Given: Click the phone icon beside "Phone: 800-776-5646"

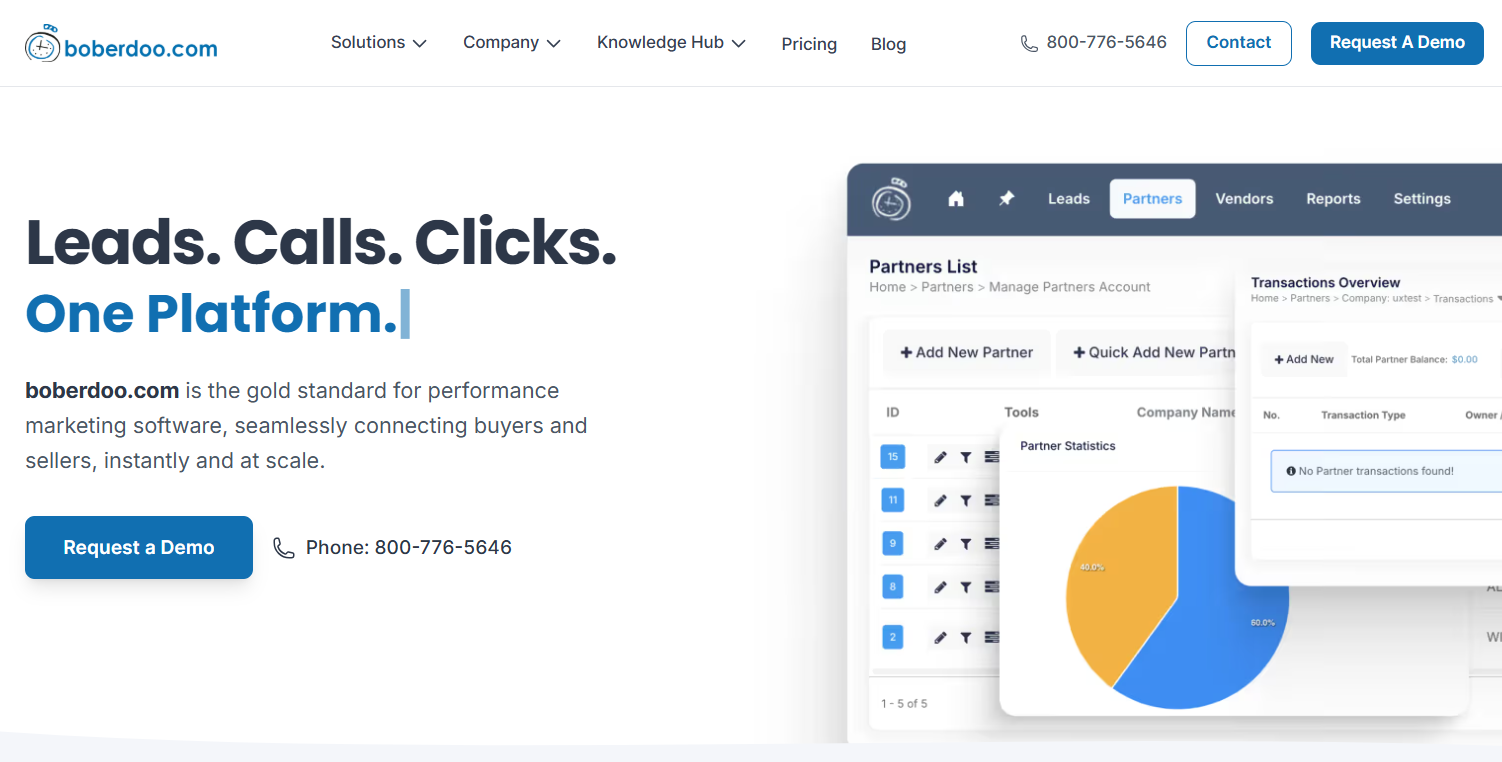Looking at the screenshot, I should pyautogui.click(x=284, y=547).
